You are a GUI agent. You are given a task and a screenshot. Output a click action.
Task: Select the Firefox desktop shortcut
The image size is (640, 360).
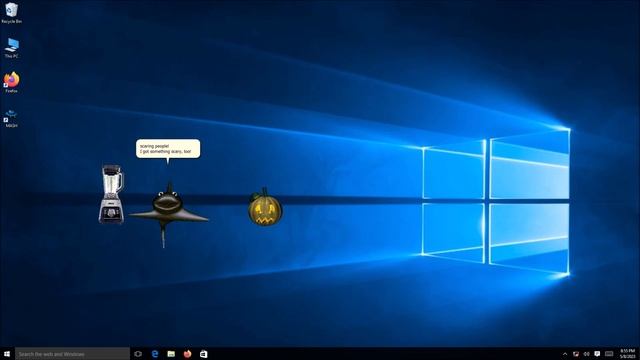tap(11, 82)
